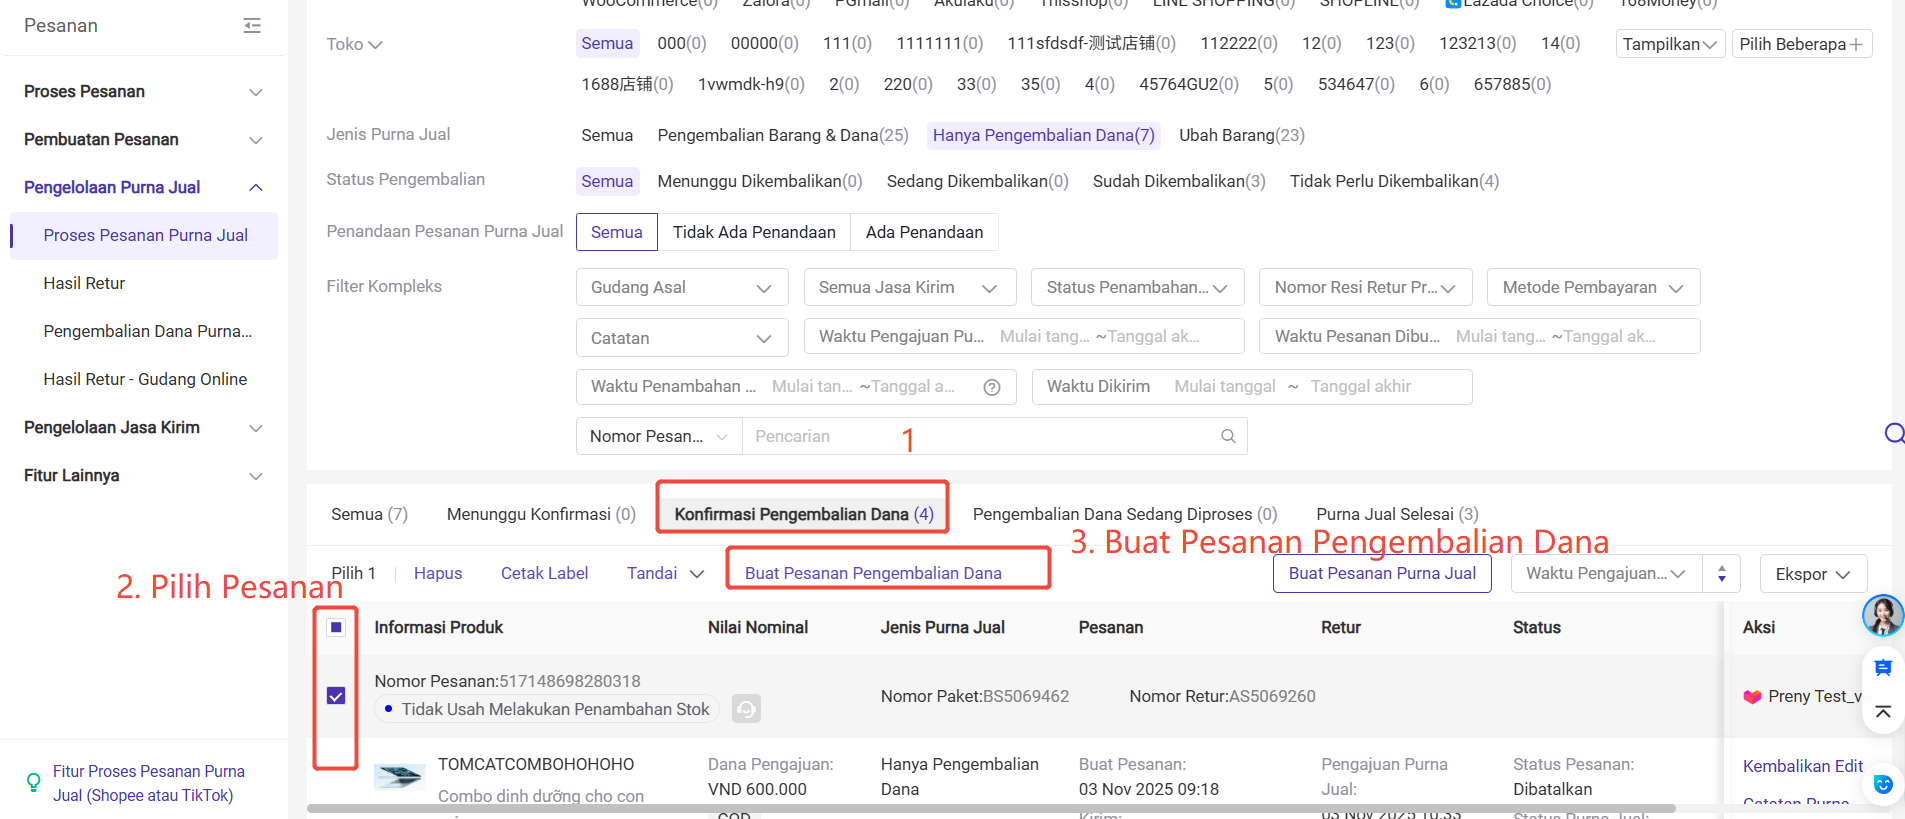
Task: Click the help question mark icon near Waktu Penambahan
Action: (x=992, y=388)
